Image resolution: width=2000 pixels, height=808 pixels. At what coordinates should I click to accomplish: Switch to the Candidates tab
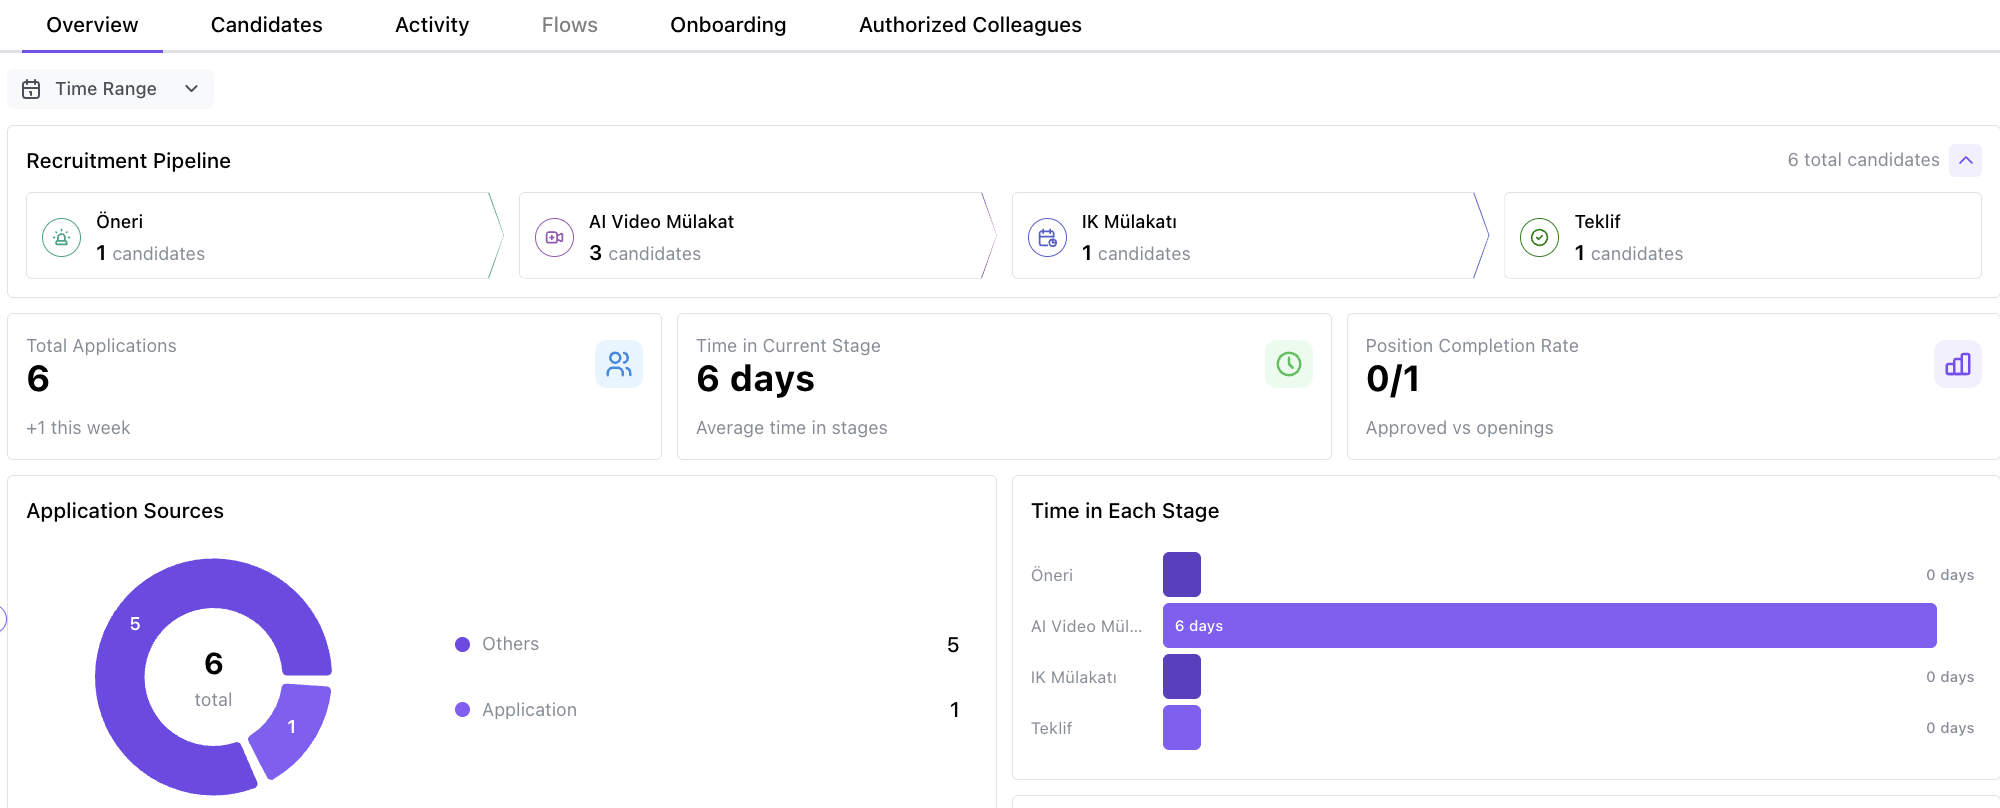tap(266, 25)
